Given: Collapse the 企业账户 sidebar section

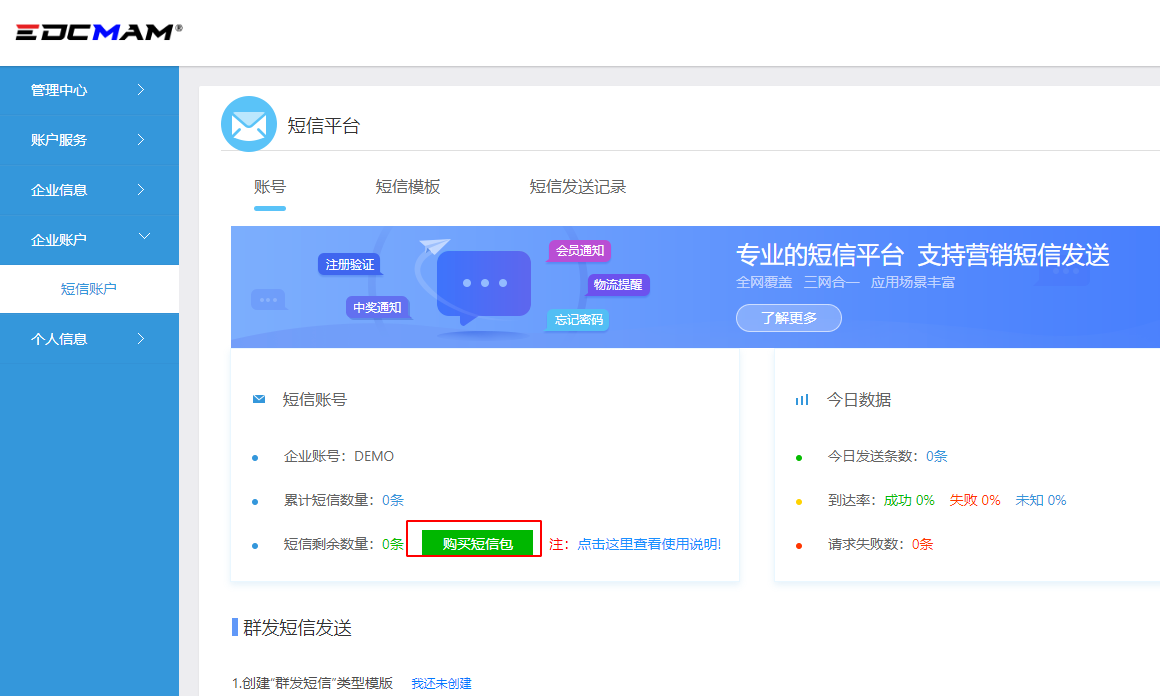Looking at the screenshot, I should click(89, 240).
